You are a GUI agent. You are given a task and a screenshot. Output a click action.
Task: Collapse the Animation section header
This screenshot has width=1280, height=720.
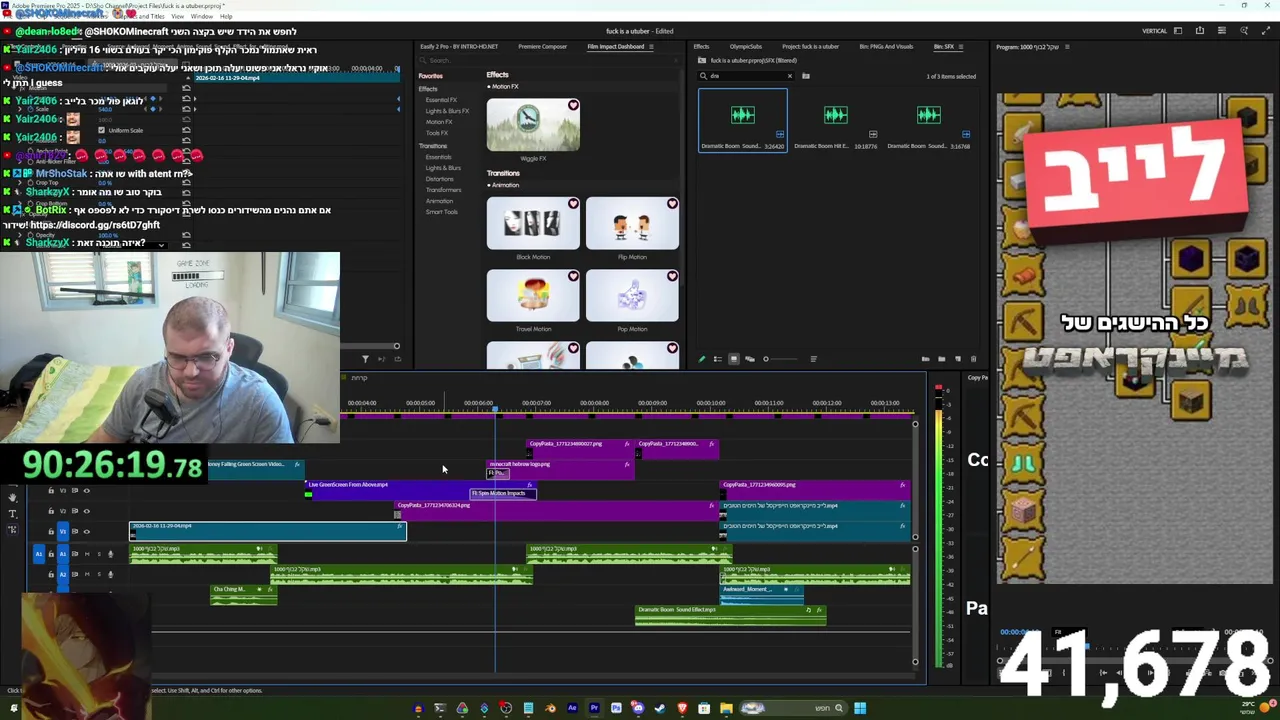pos(503,185)
